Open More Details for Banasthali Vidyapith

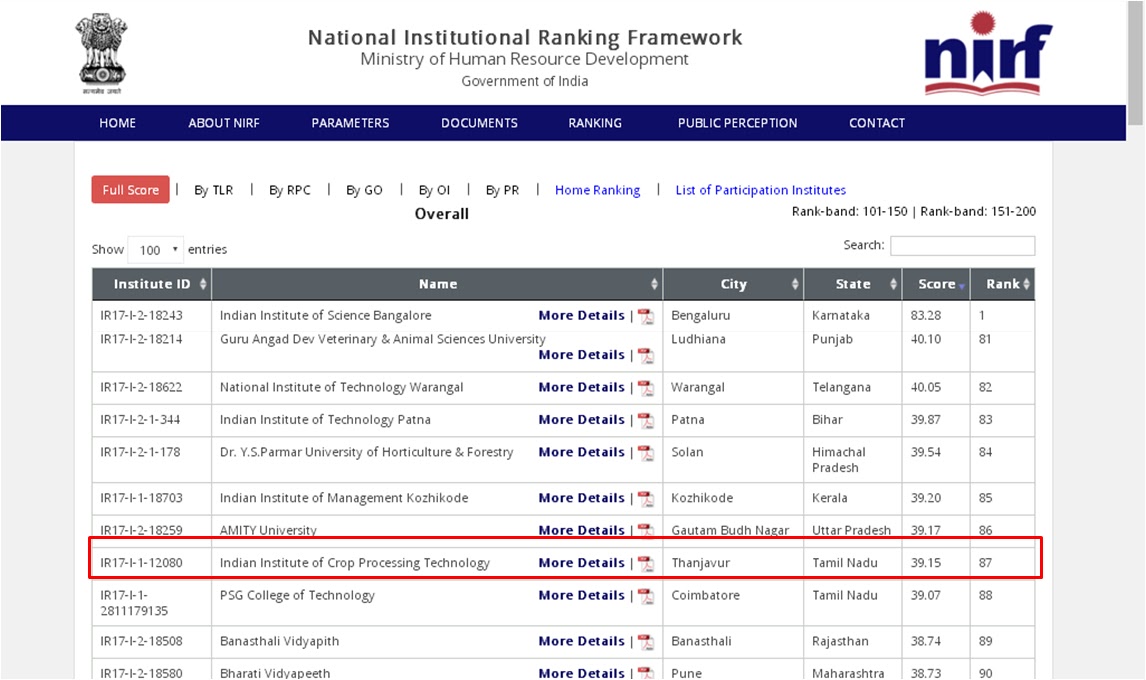(582, 641)
